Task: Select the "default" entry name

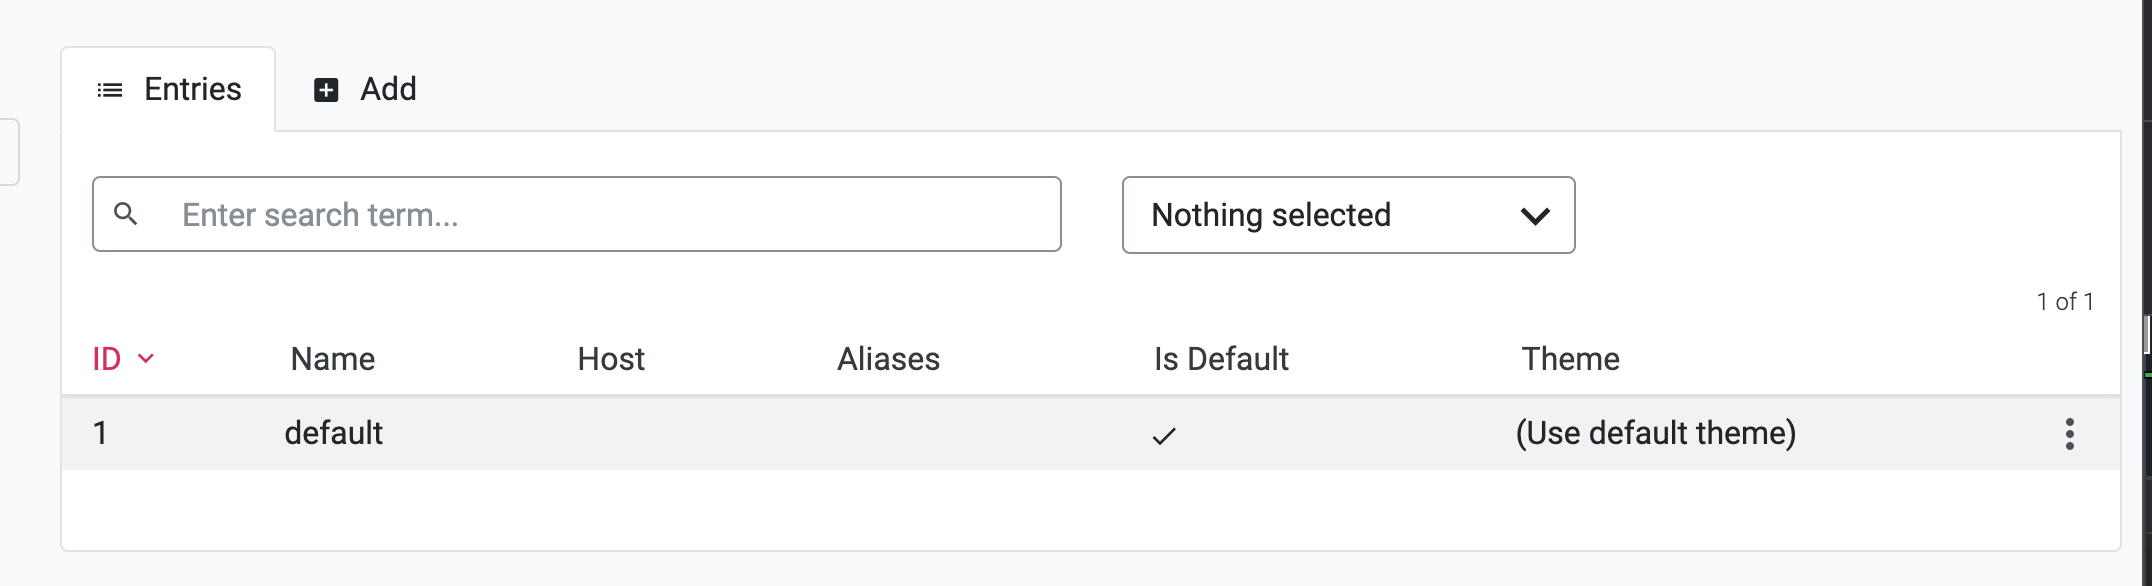Action: click(333, 433)
